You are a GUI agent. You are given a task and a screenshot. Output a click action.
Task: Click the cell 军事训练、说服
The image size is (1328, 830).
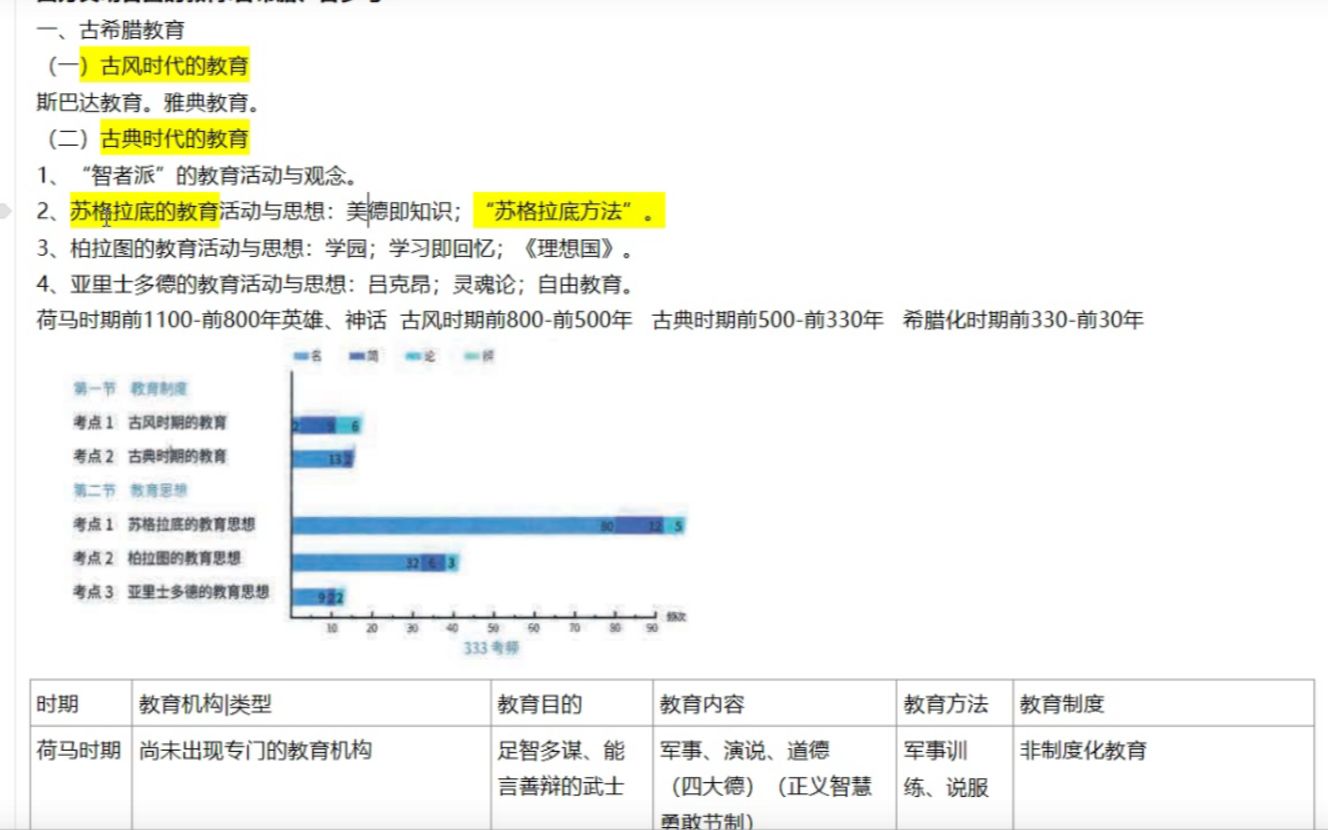[946, 768]
